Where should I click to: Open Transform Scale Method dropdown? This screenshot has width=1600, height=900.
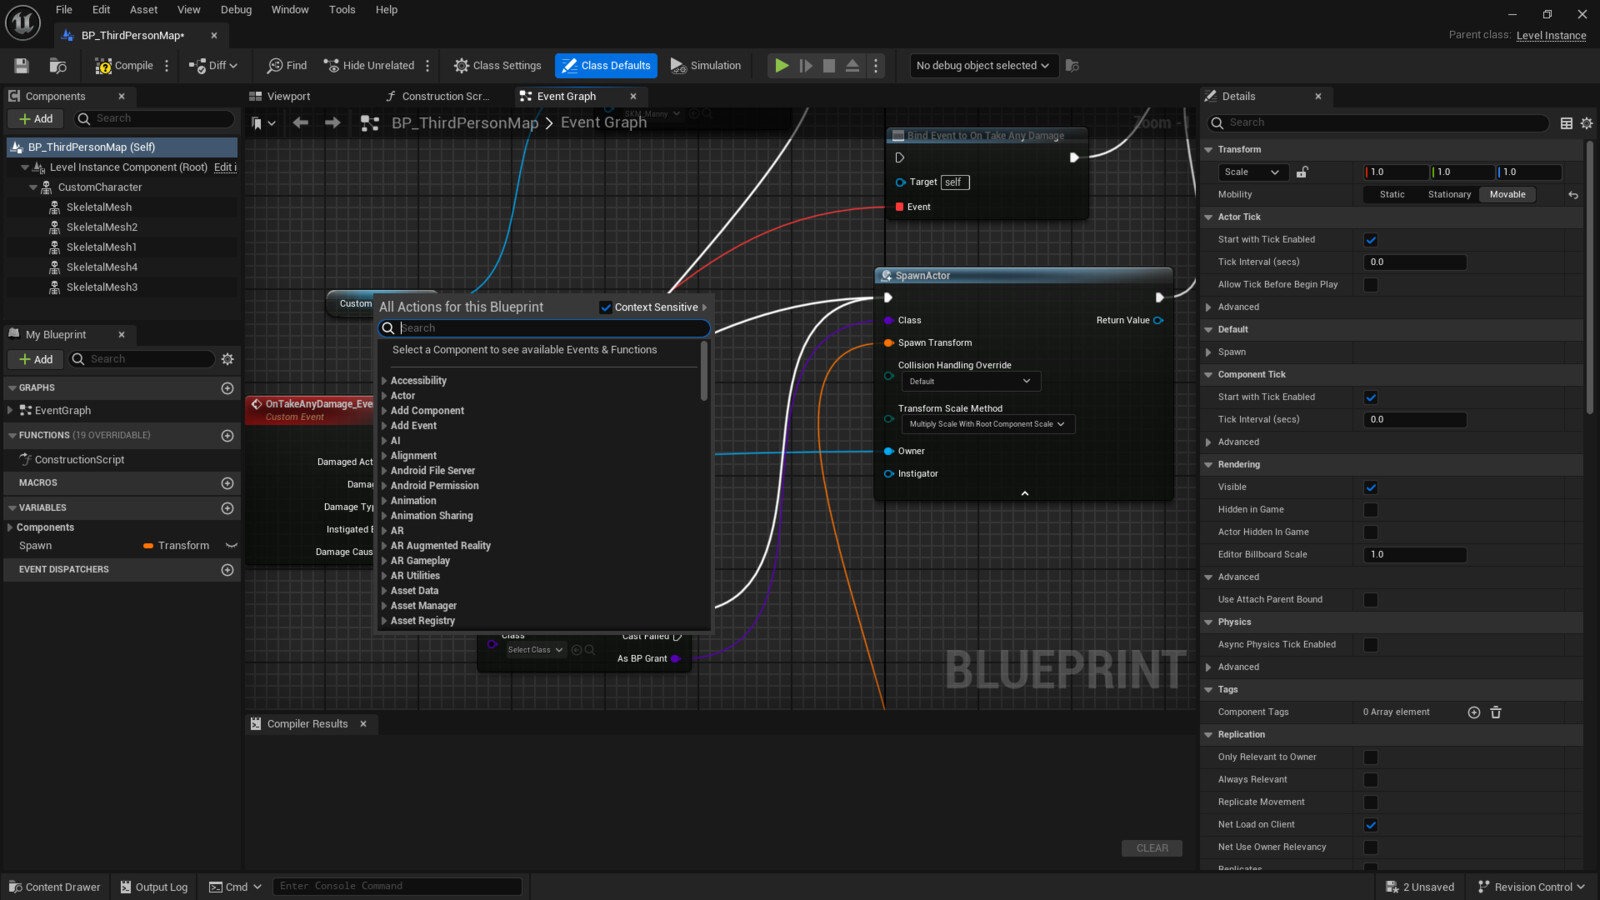(x=987, y=424)
